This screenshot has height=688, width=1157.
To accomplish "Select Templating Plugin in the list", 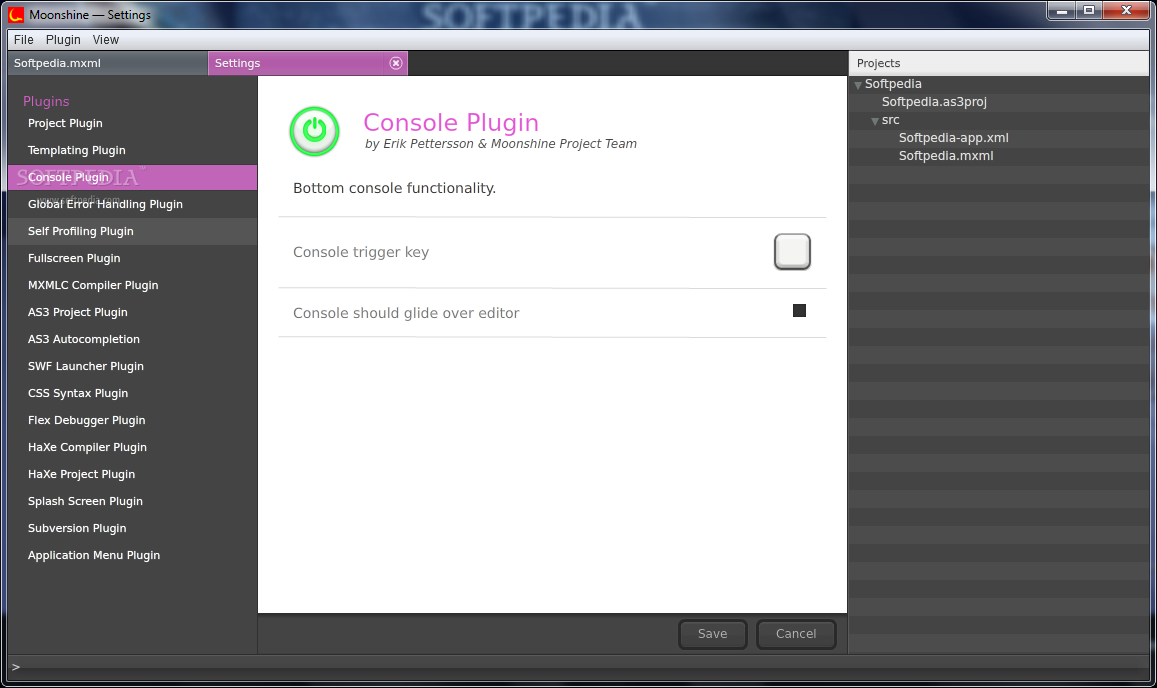I will 133,151.
